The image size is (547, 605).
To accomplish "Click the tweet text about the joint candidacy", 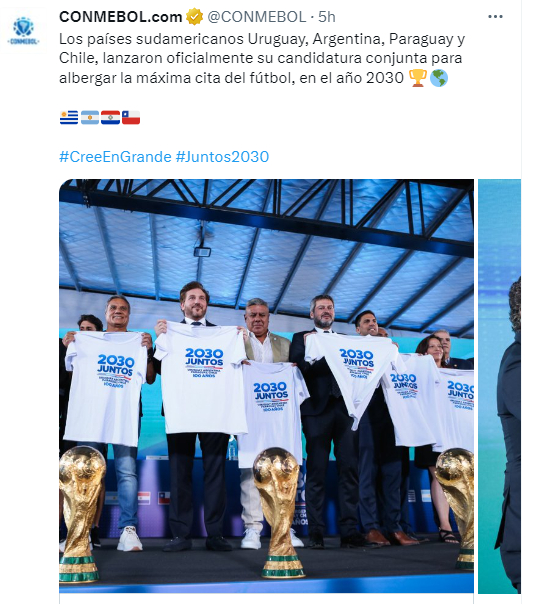I will [262, 58].
